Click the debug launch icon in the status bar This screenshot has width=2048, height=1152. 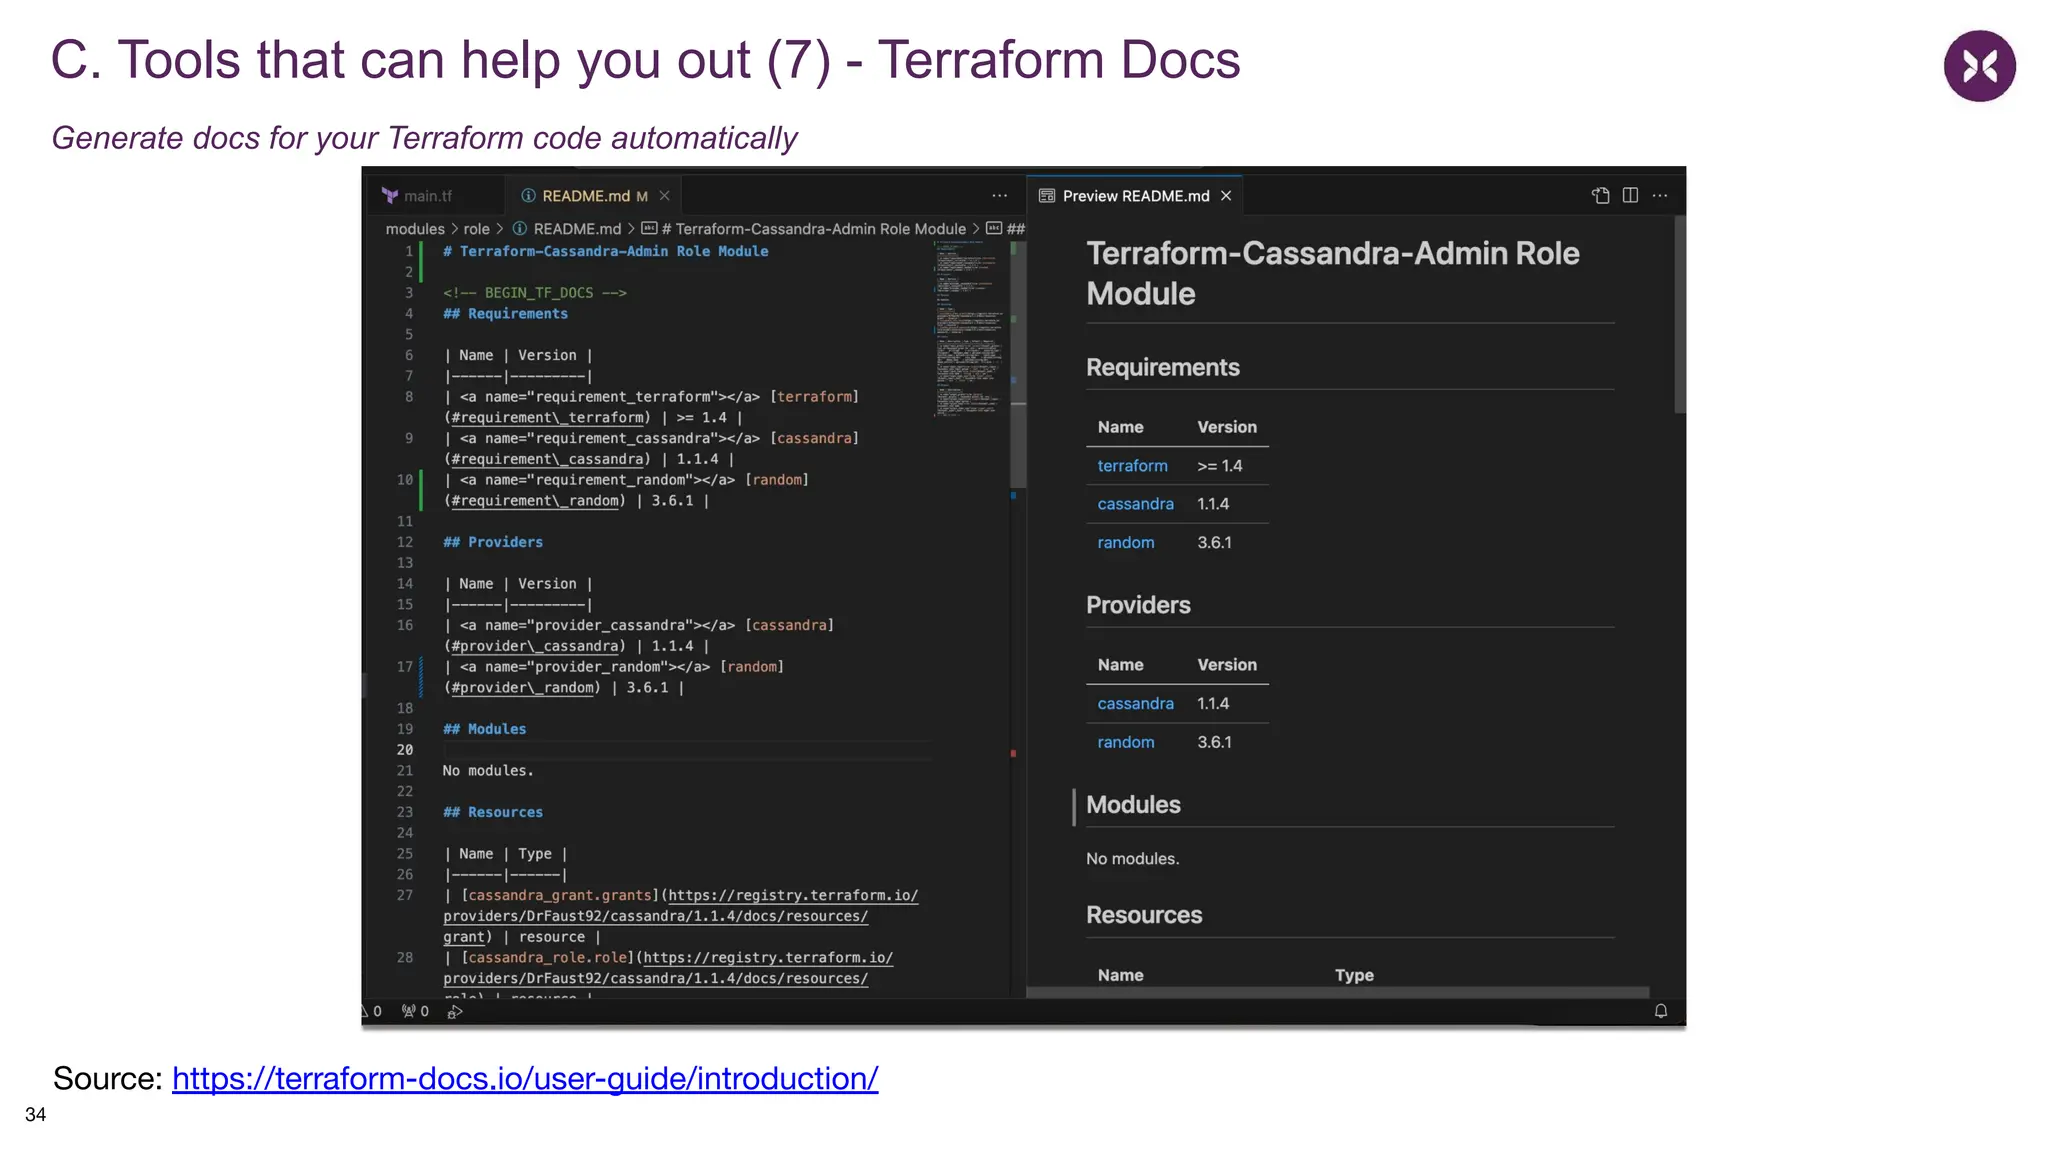[x=455, y=1012]
